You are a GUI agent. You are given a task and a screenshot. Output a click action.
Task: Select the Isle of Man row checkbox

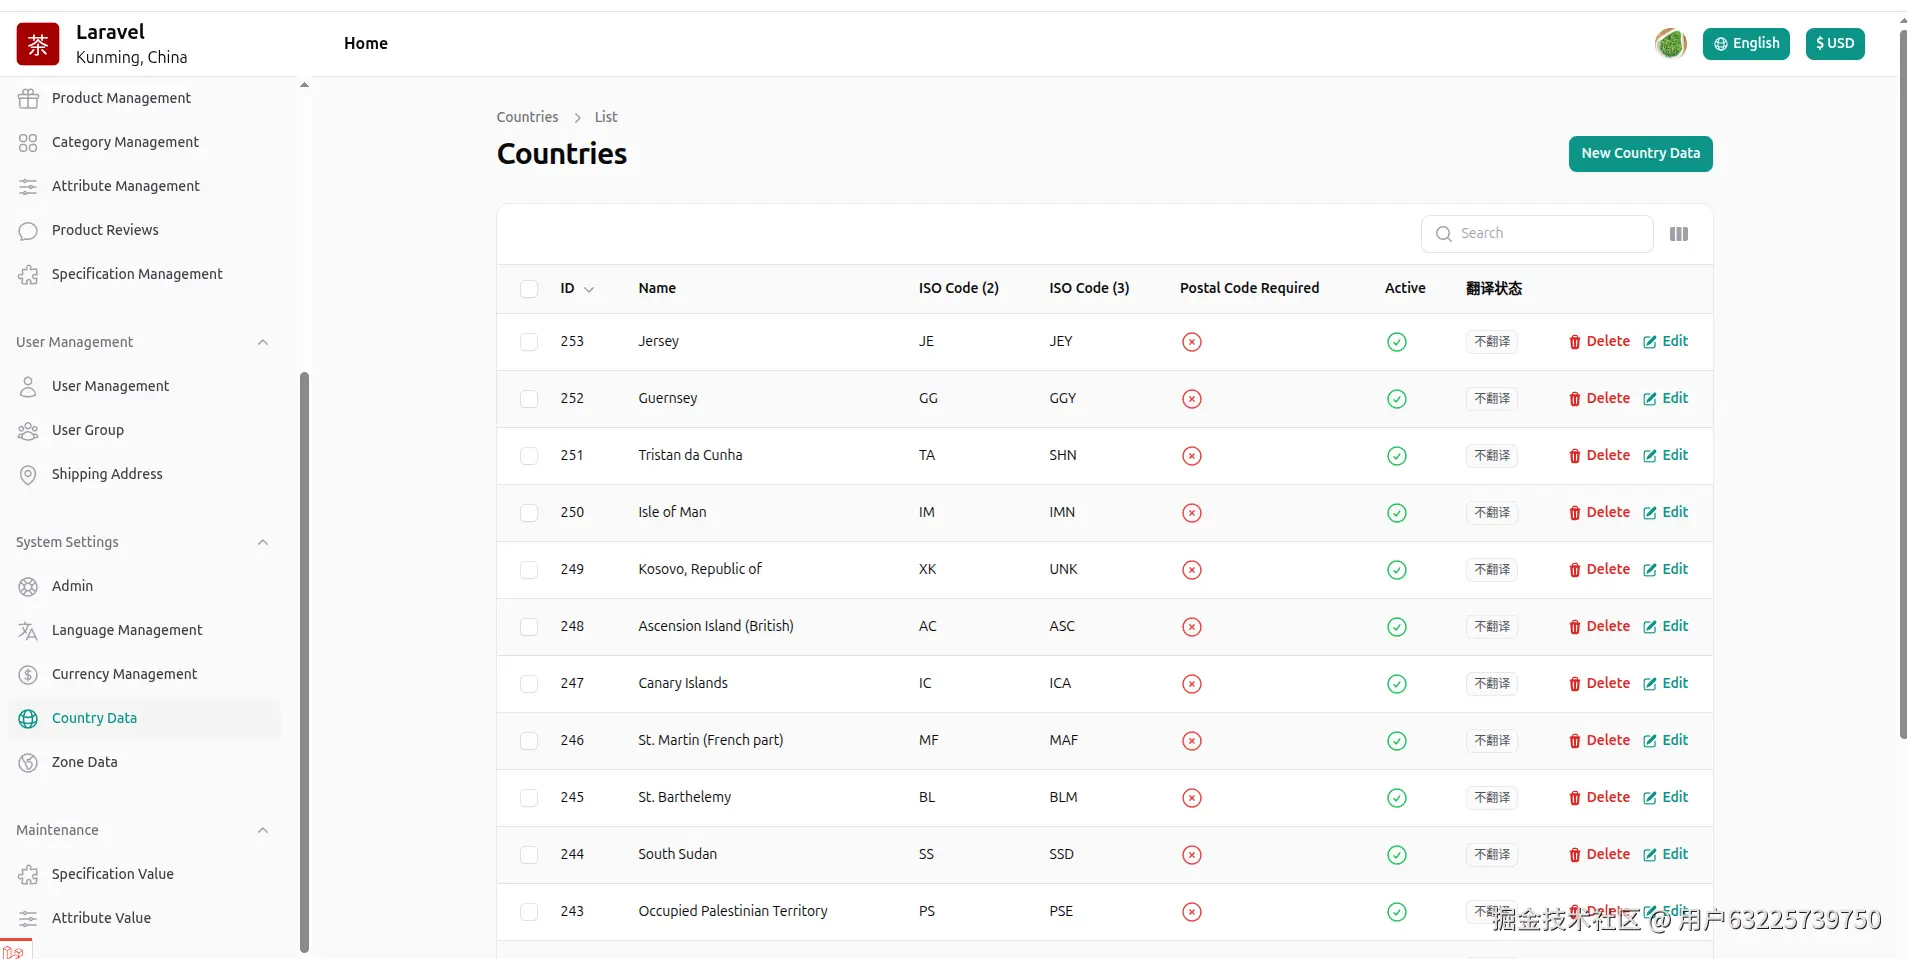click(x=529, y=513)
